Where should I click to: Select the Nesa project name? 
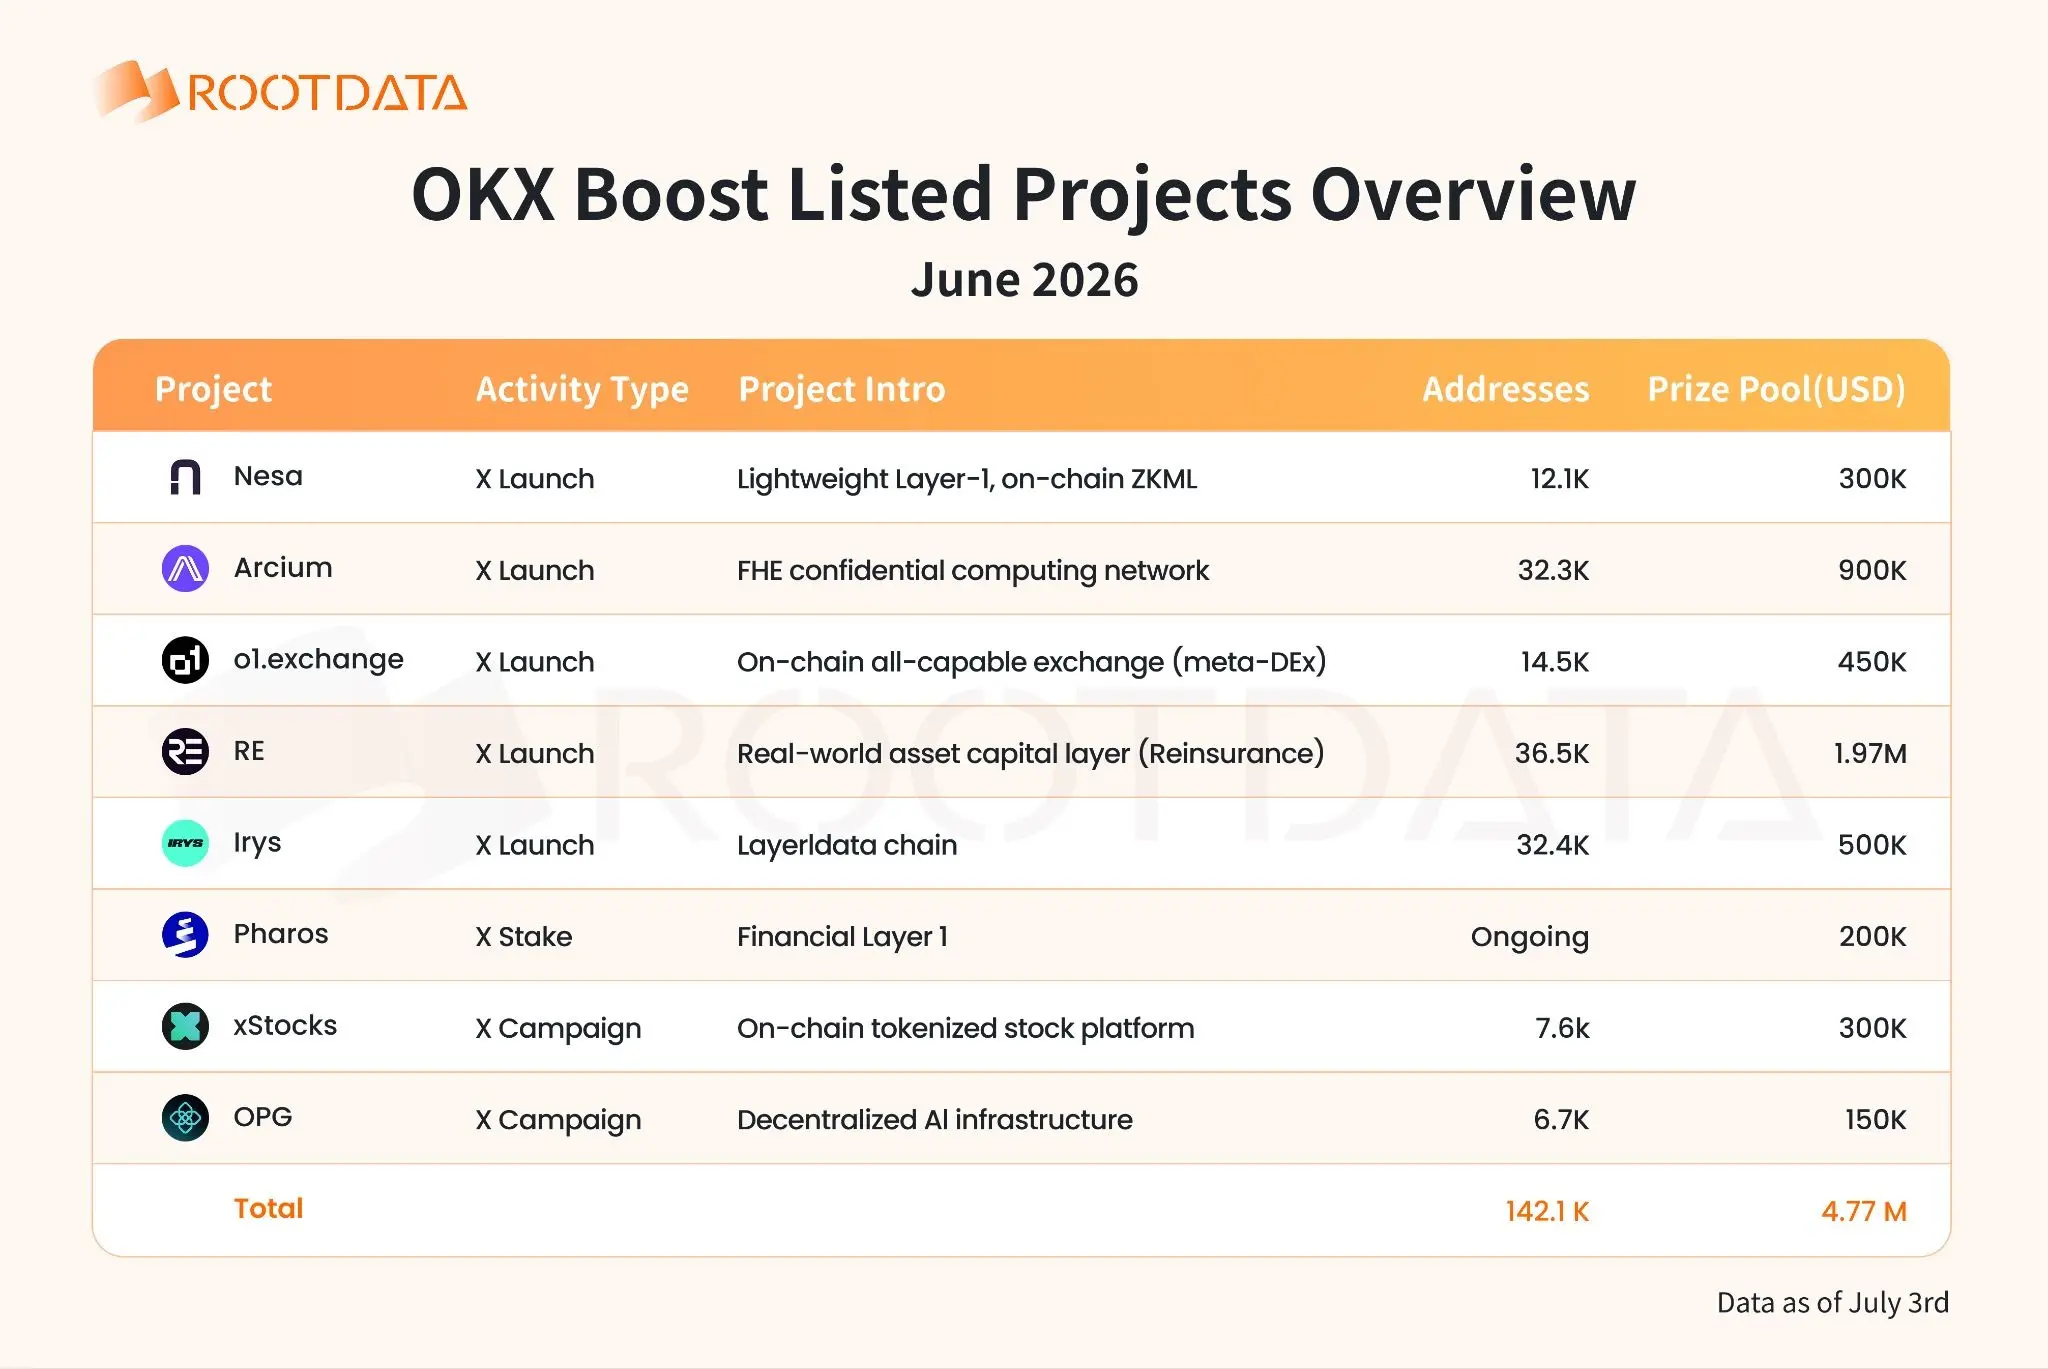click(268, 476)
